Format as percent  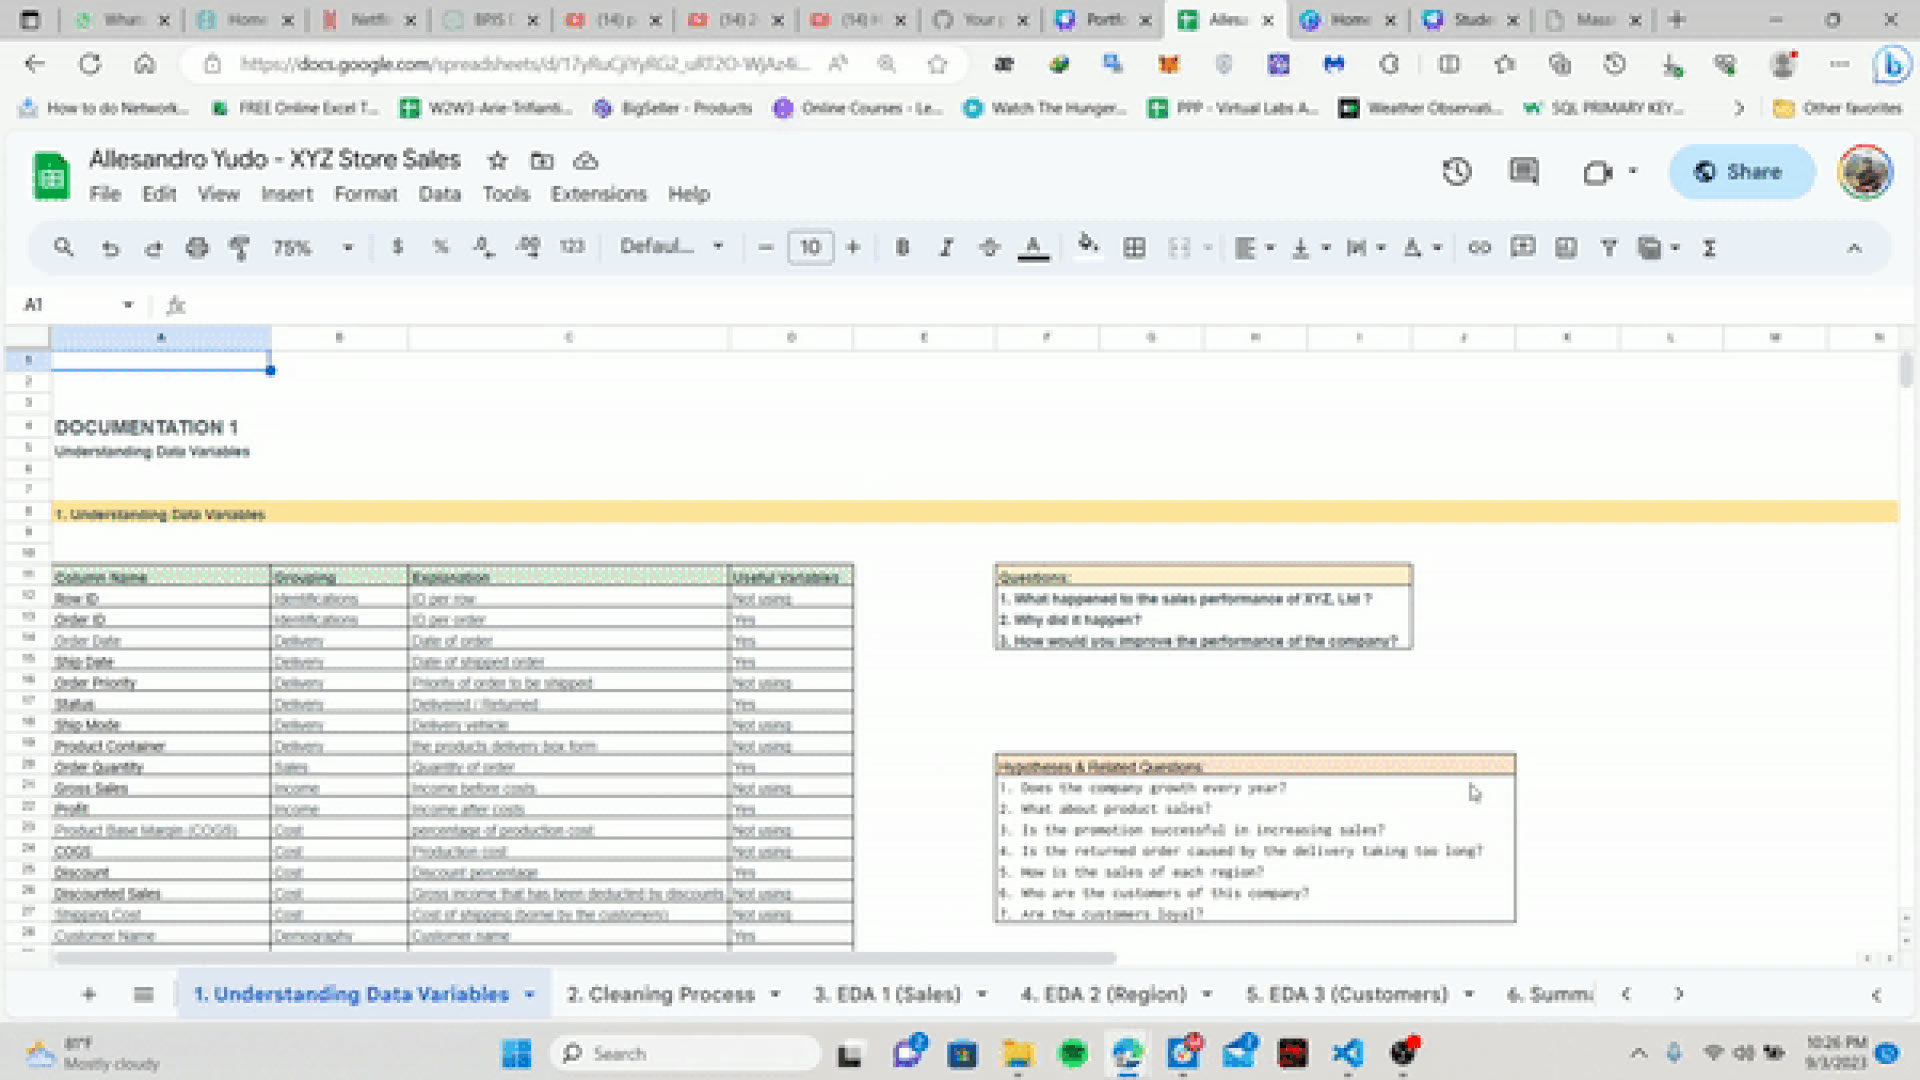[441, 247]
